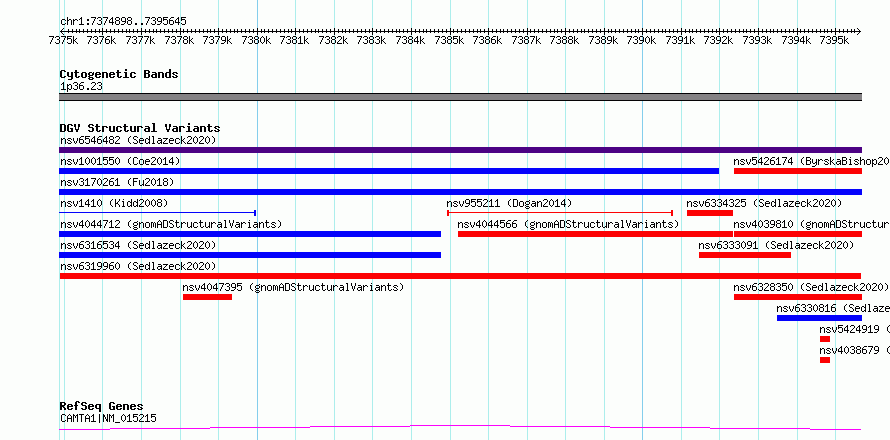Screen dimensions: 890x440
Task: Open the nsv6328350 (Sedlazeck2020) label
Action: click(x=811, y=287)
